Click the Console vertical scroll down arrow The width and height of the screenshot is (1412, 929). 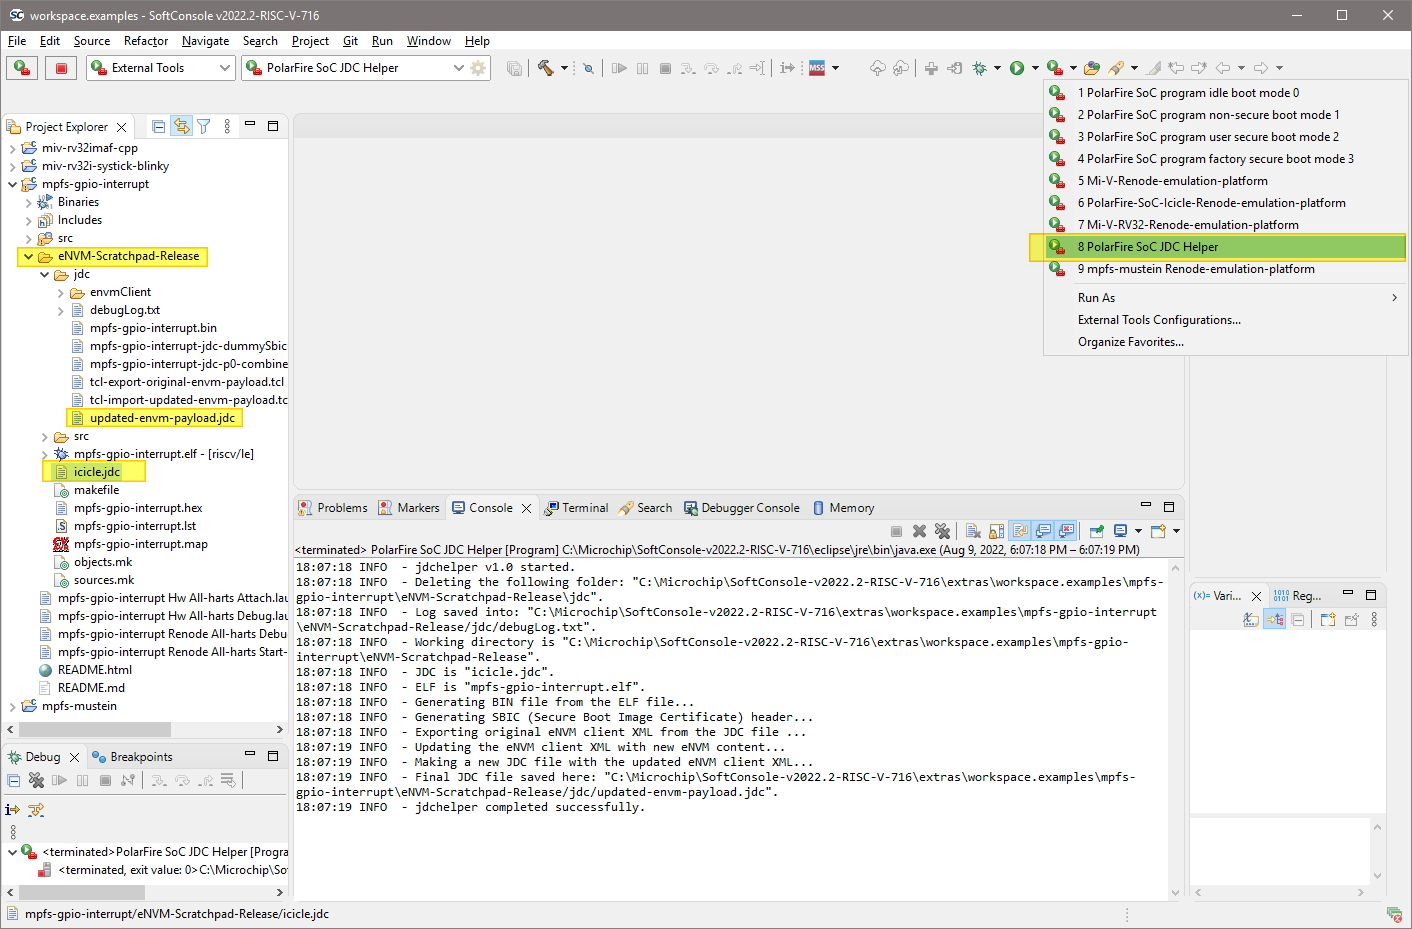point(1176,893)
